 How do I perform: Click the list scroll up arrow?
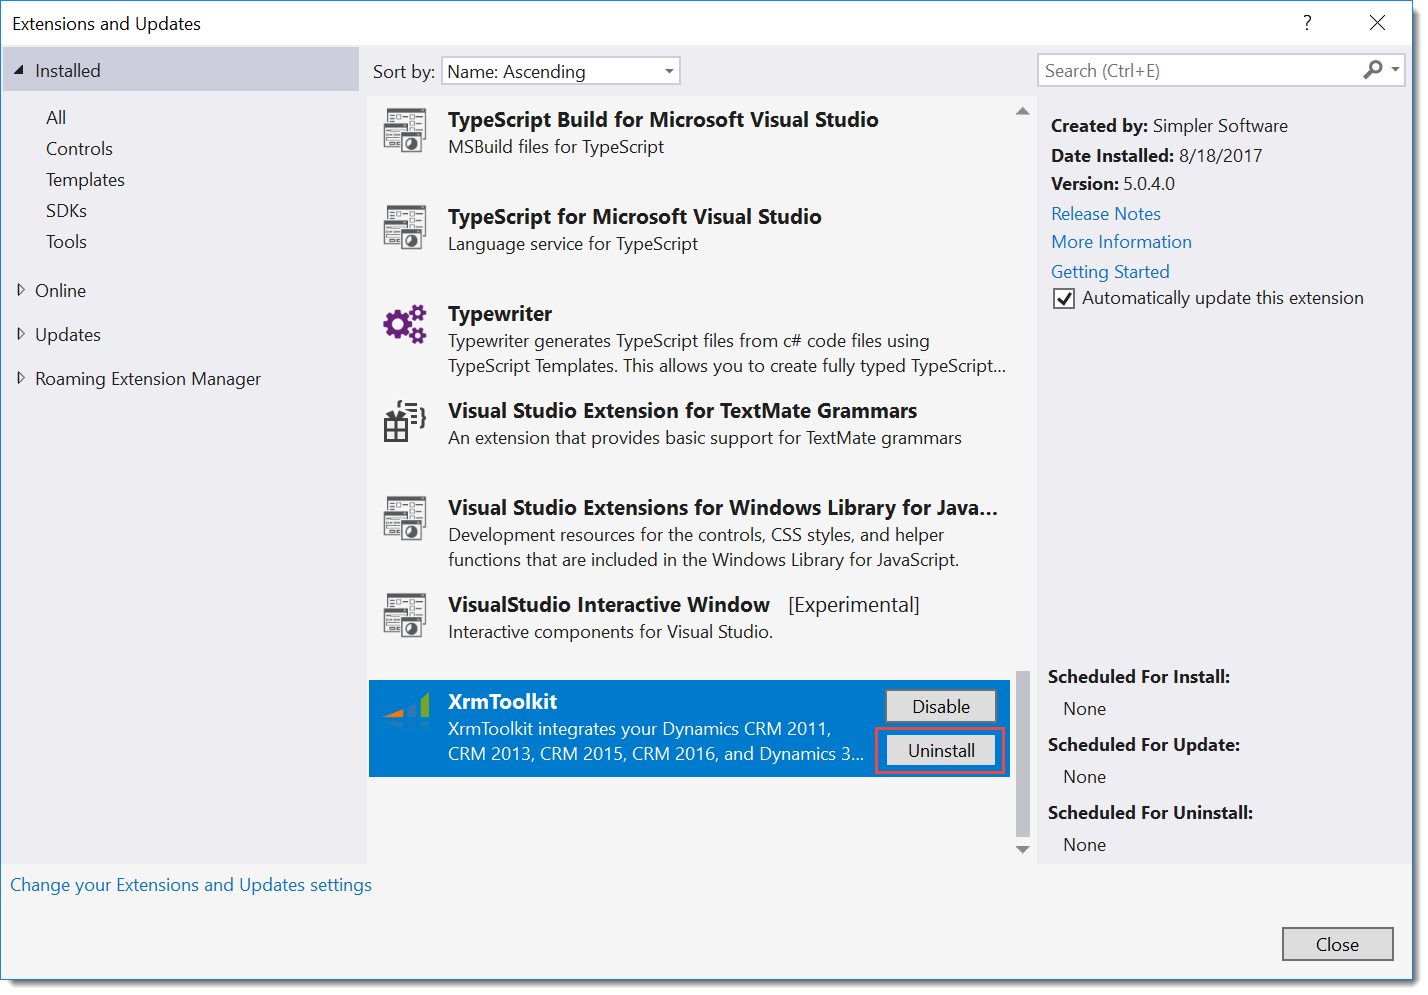point(1022,111)
